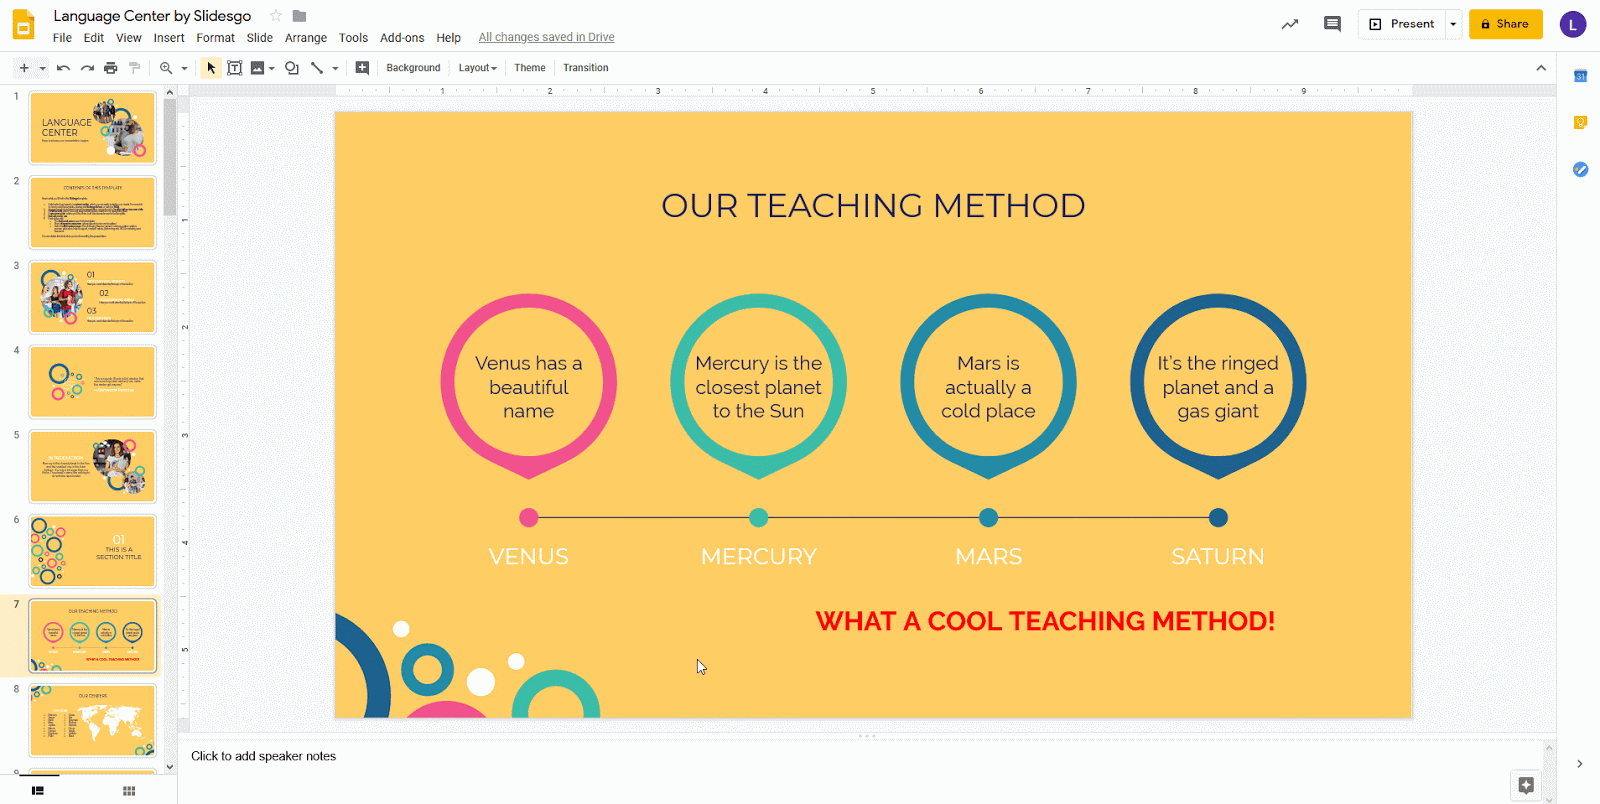Select the cursor select tool
Viewport: 1600px width, 804px height.
(x=211, y=68)
